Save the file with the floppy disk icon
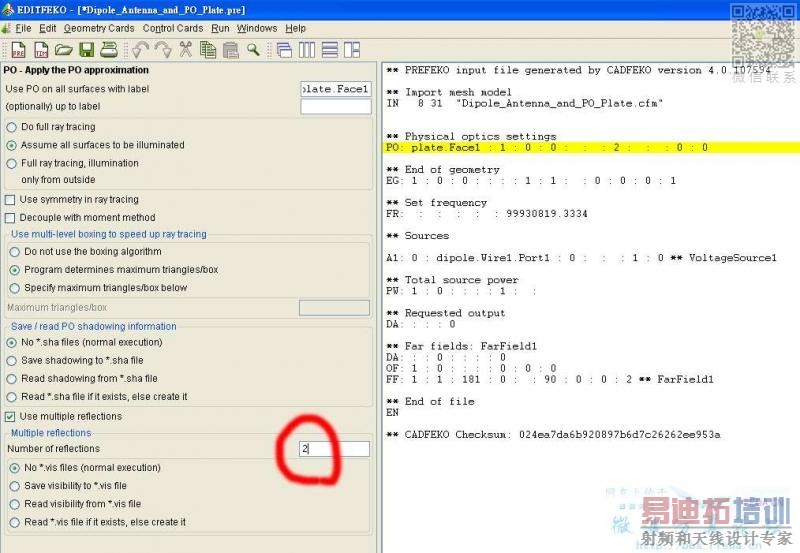Viewport: 800px width, 553px height. tap(86, 50)
